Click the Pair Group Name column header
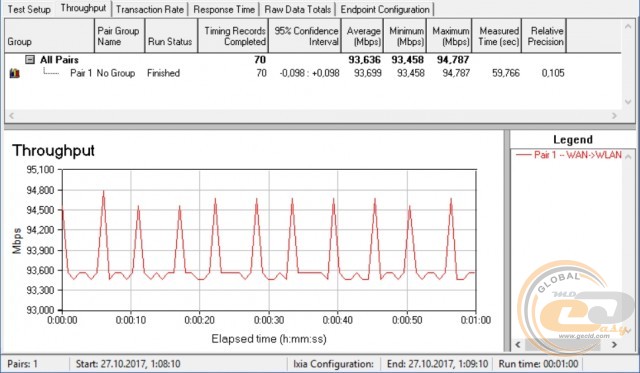 point(120,36)
